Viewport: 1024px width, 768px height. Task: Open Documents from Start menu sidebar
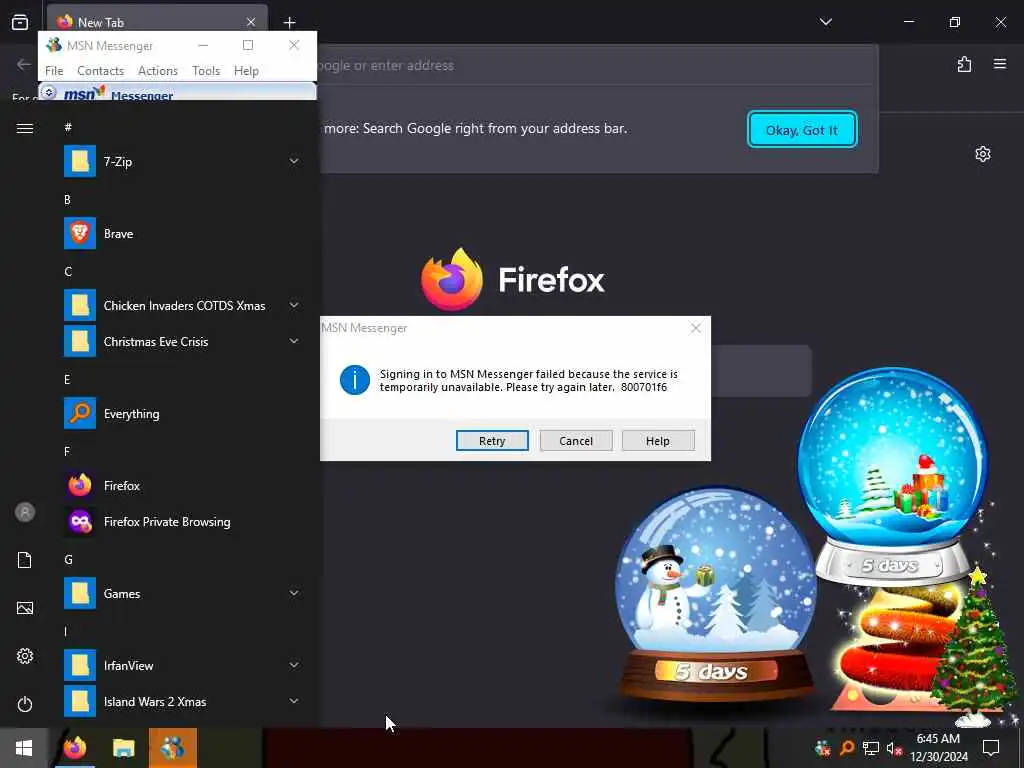point(25,560)
